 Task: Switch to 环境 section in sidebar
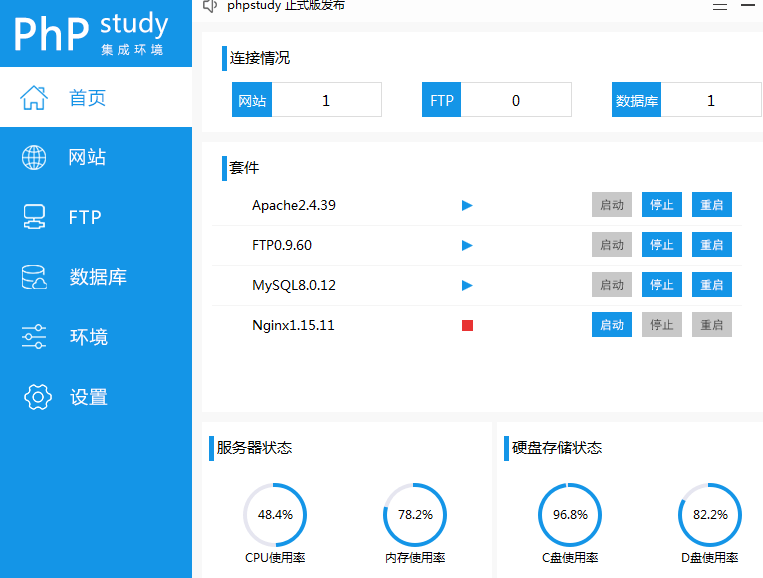tap(96, 337)
